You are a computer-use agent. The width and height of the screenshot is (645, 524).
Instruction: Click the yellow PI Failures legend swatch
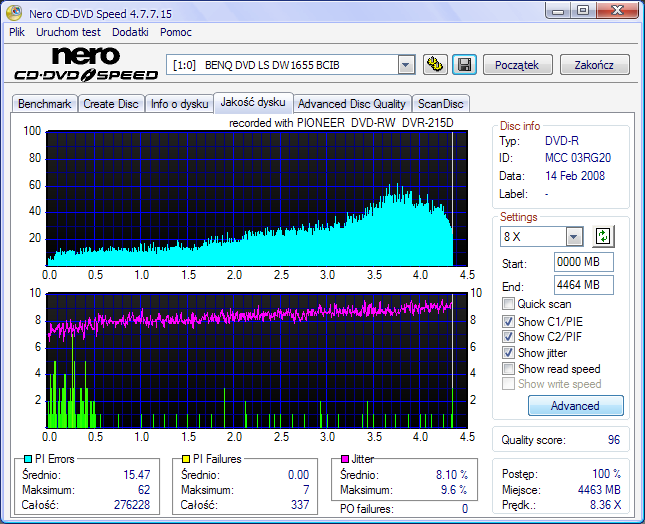(x=186, y=459)
